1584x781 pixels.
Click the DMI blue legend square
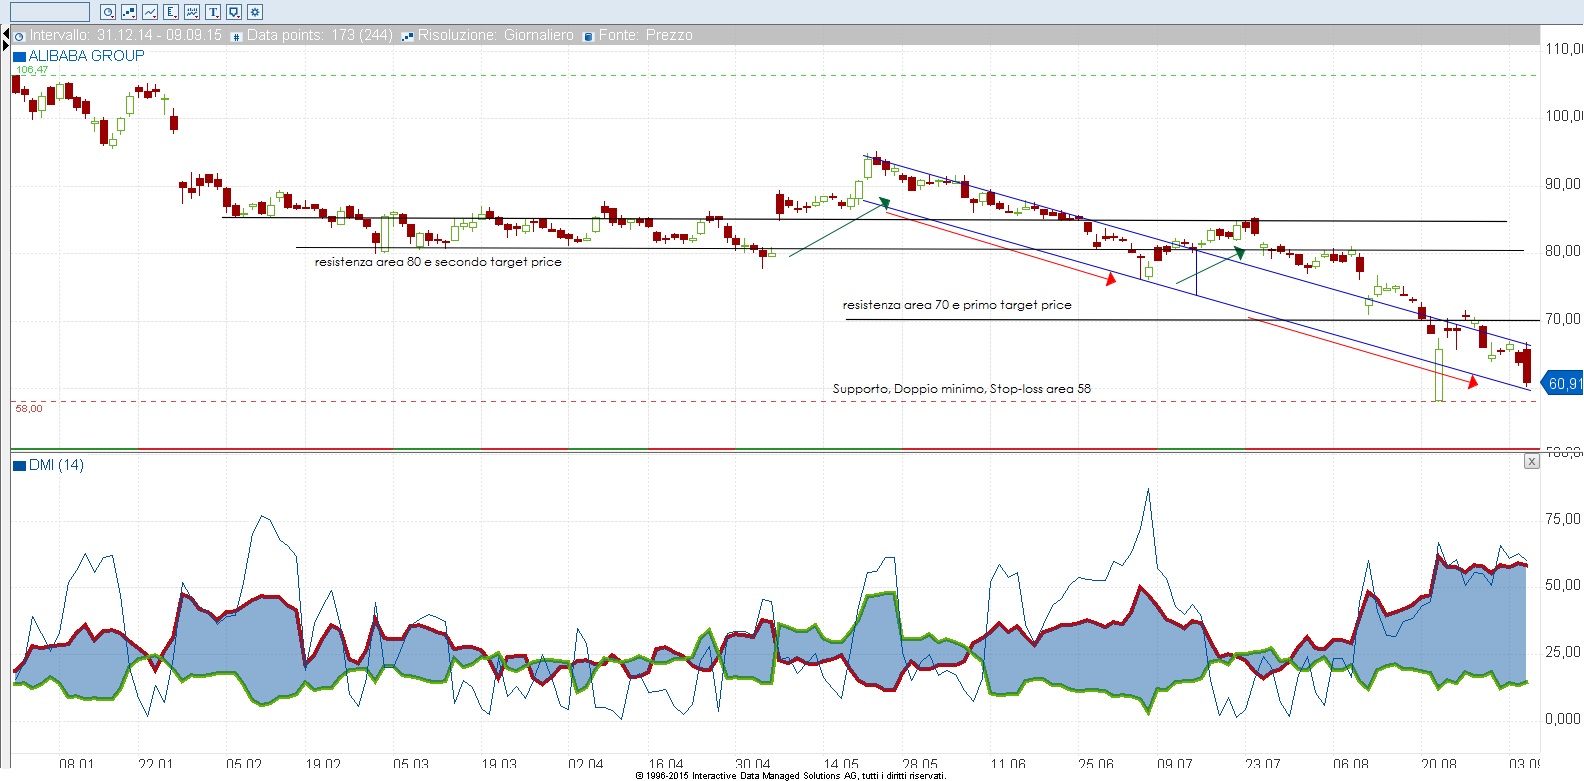pos(19,466)
